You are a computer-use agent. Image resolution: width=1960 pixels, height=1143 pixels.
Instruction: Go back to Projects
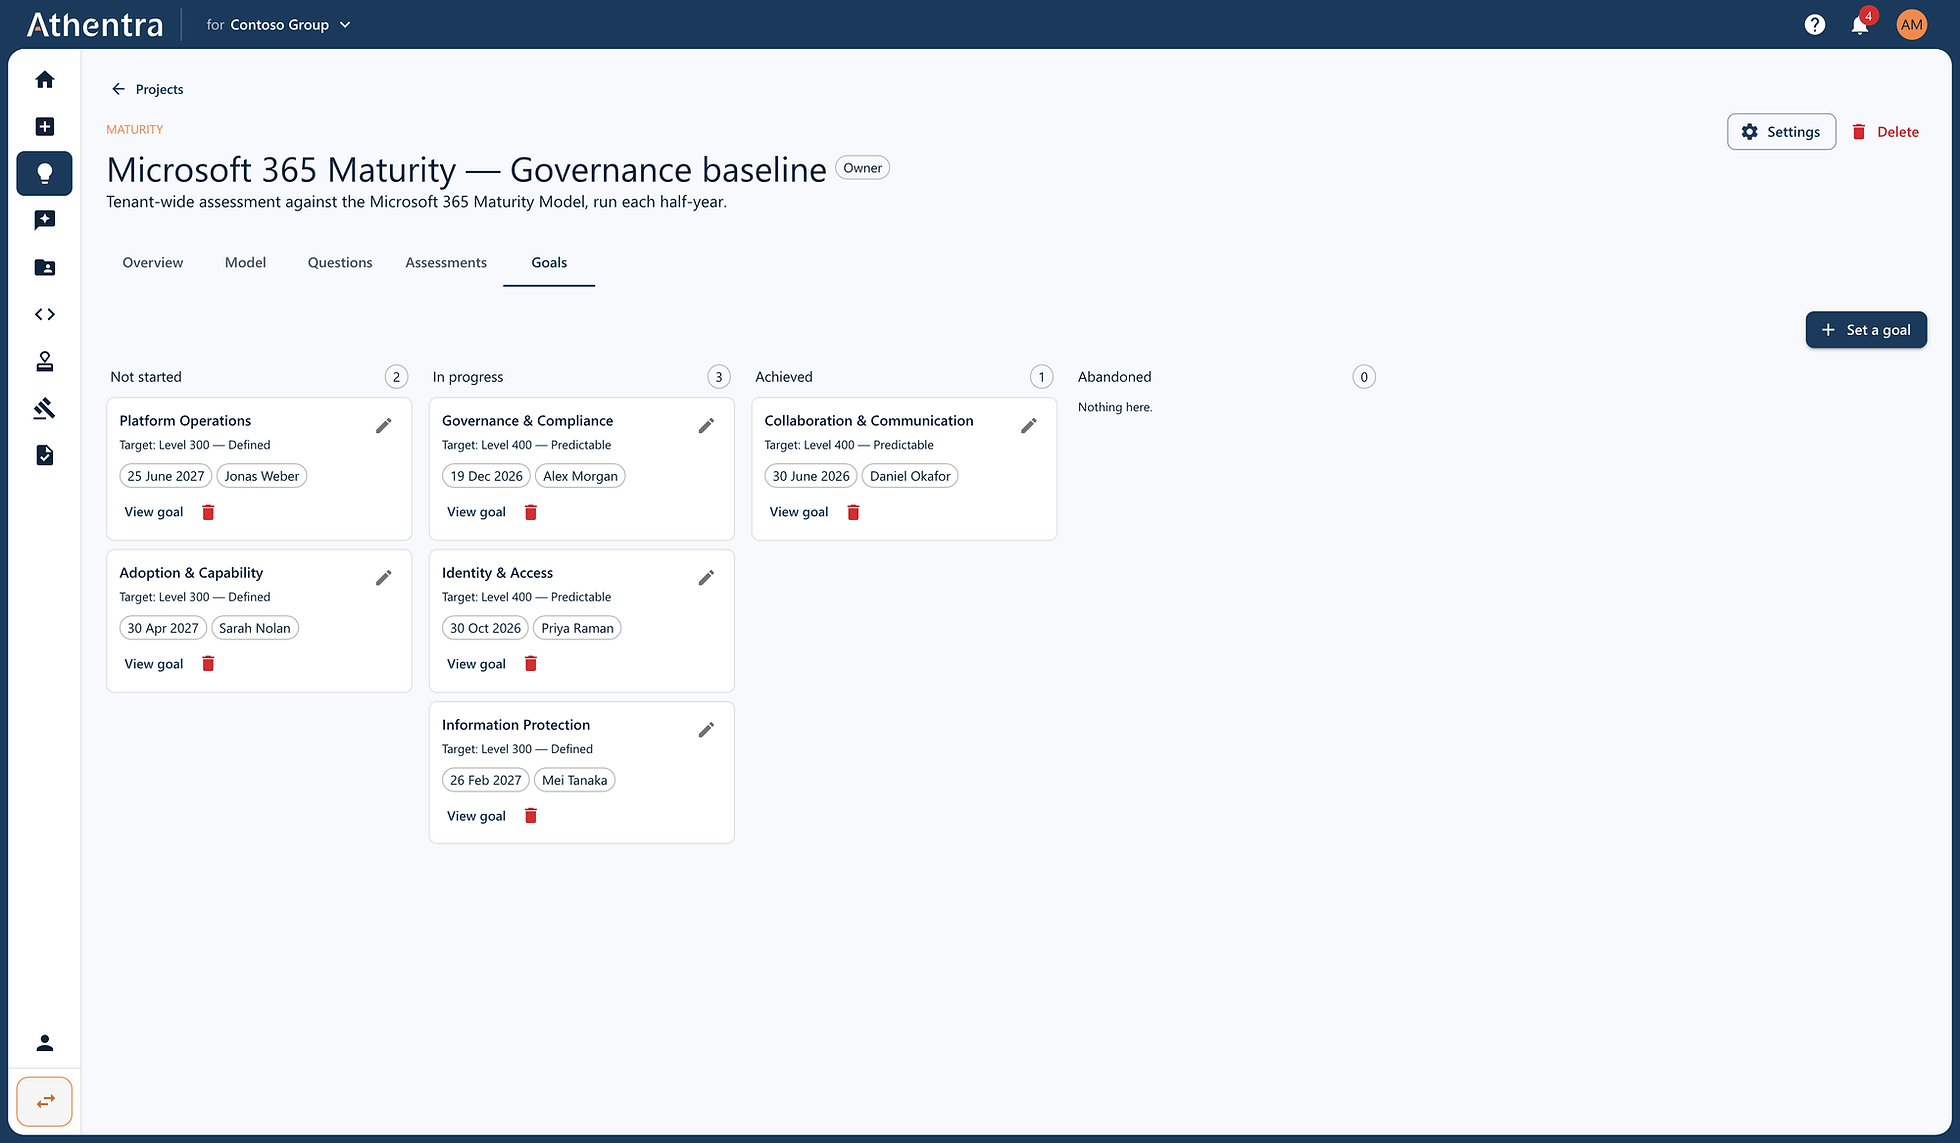[147, 89]
